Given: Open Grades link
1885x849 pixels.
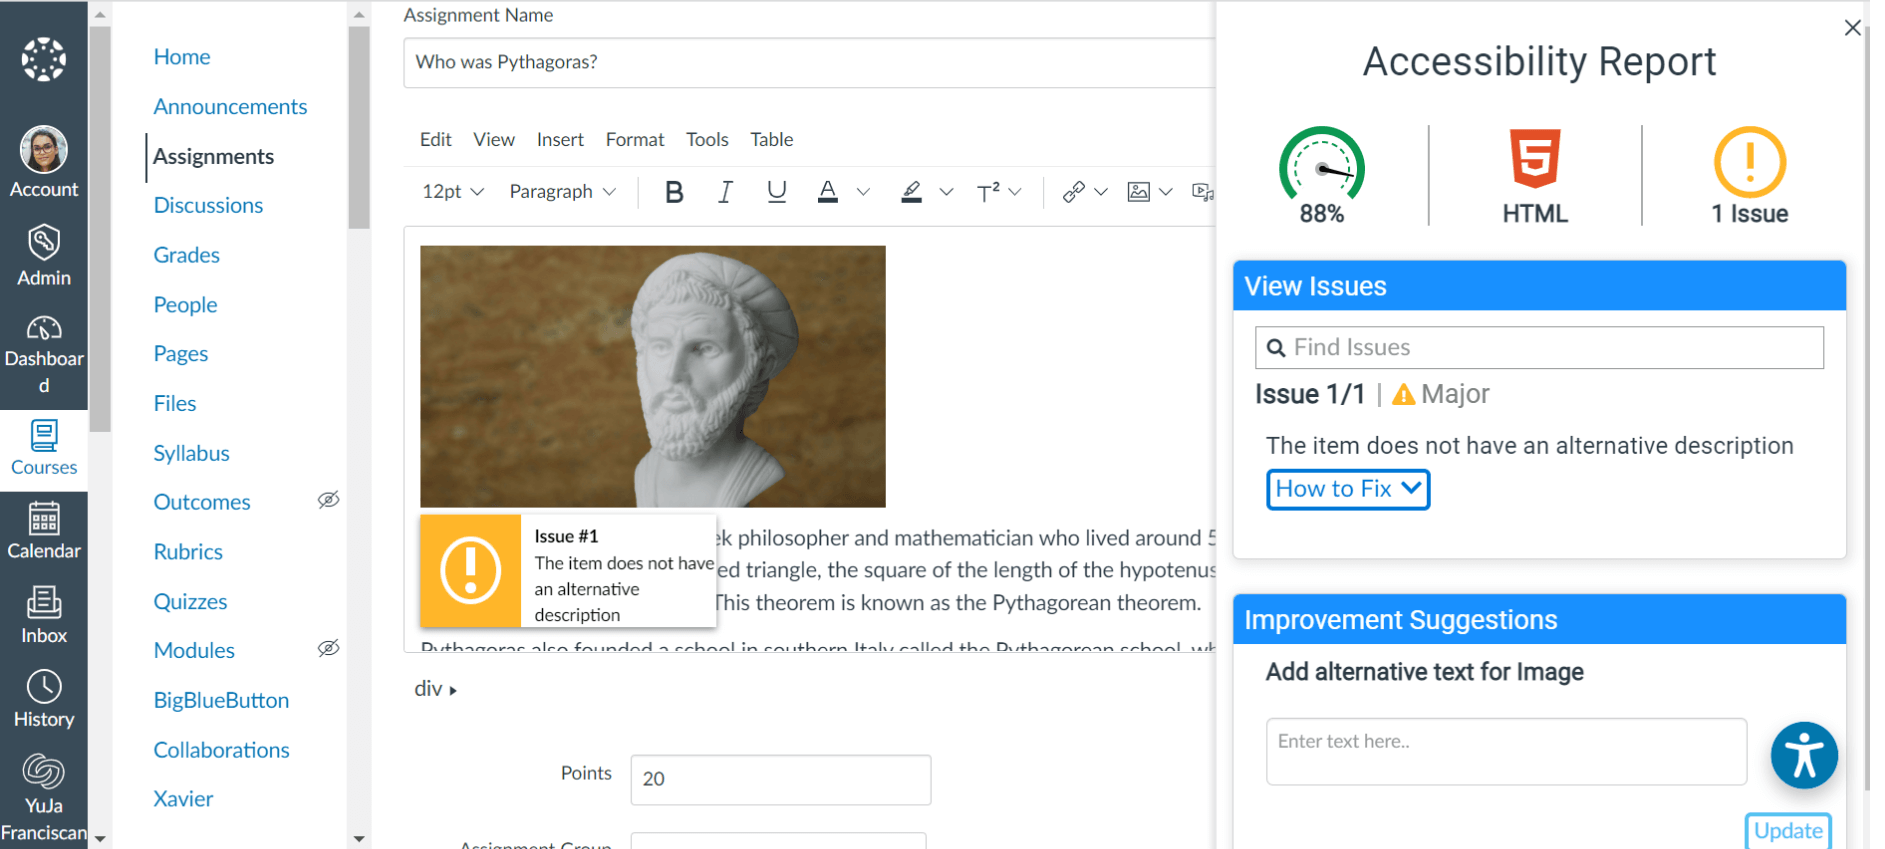Looking at the screenshot, I should pyautogui.click(x=186, y=255).
